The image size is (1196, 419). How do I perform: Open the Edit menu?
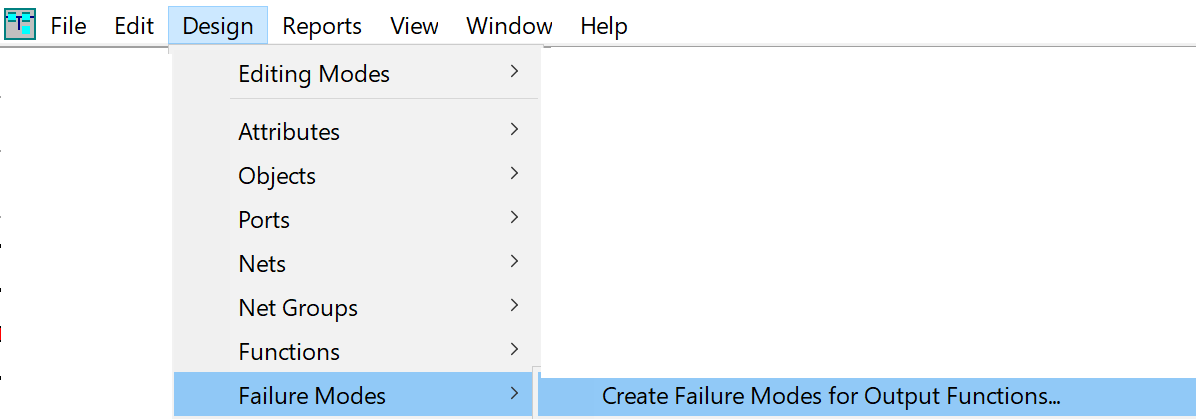point(134,26)
